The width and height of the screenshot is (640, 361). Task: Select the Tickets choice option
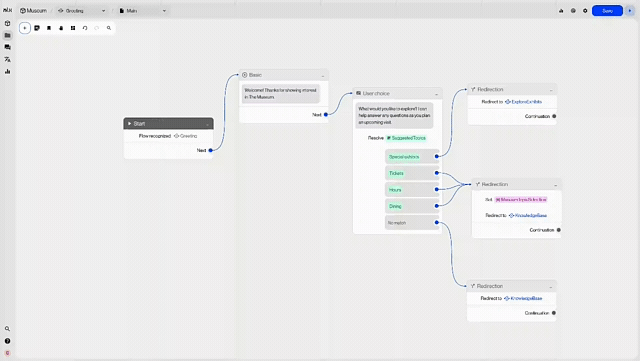(412, 173)
